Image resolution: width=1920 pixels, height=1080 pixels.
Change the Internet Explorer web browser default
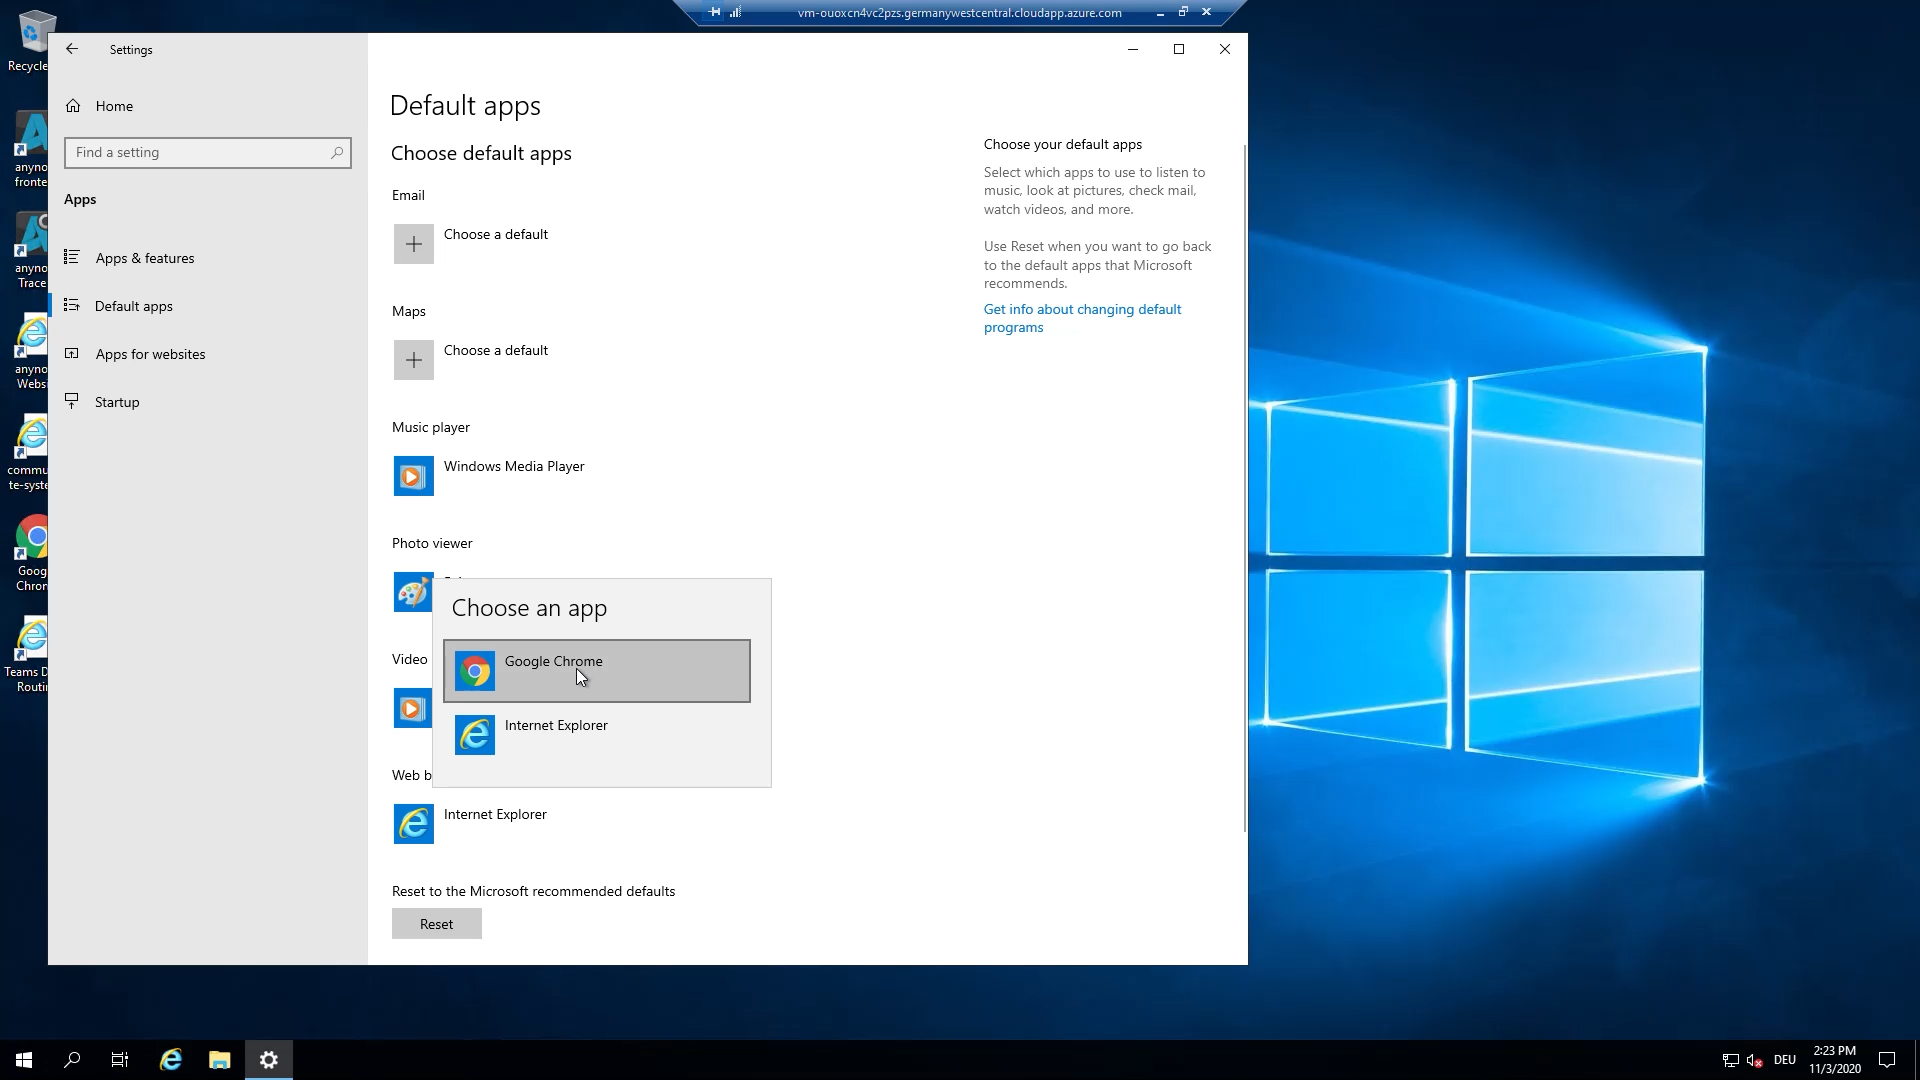click(495, 814)
